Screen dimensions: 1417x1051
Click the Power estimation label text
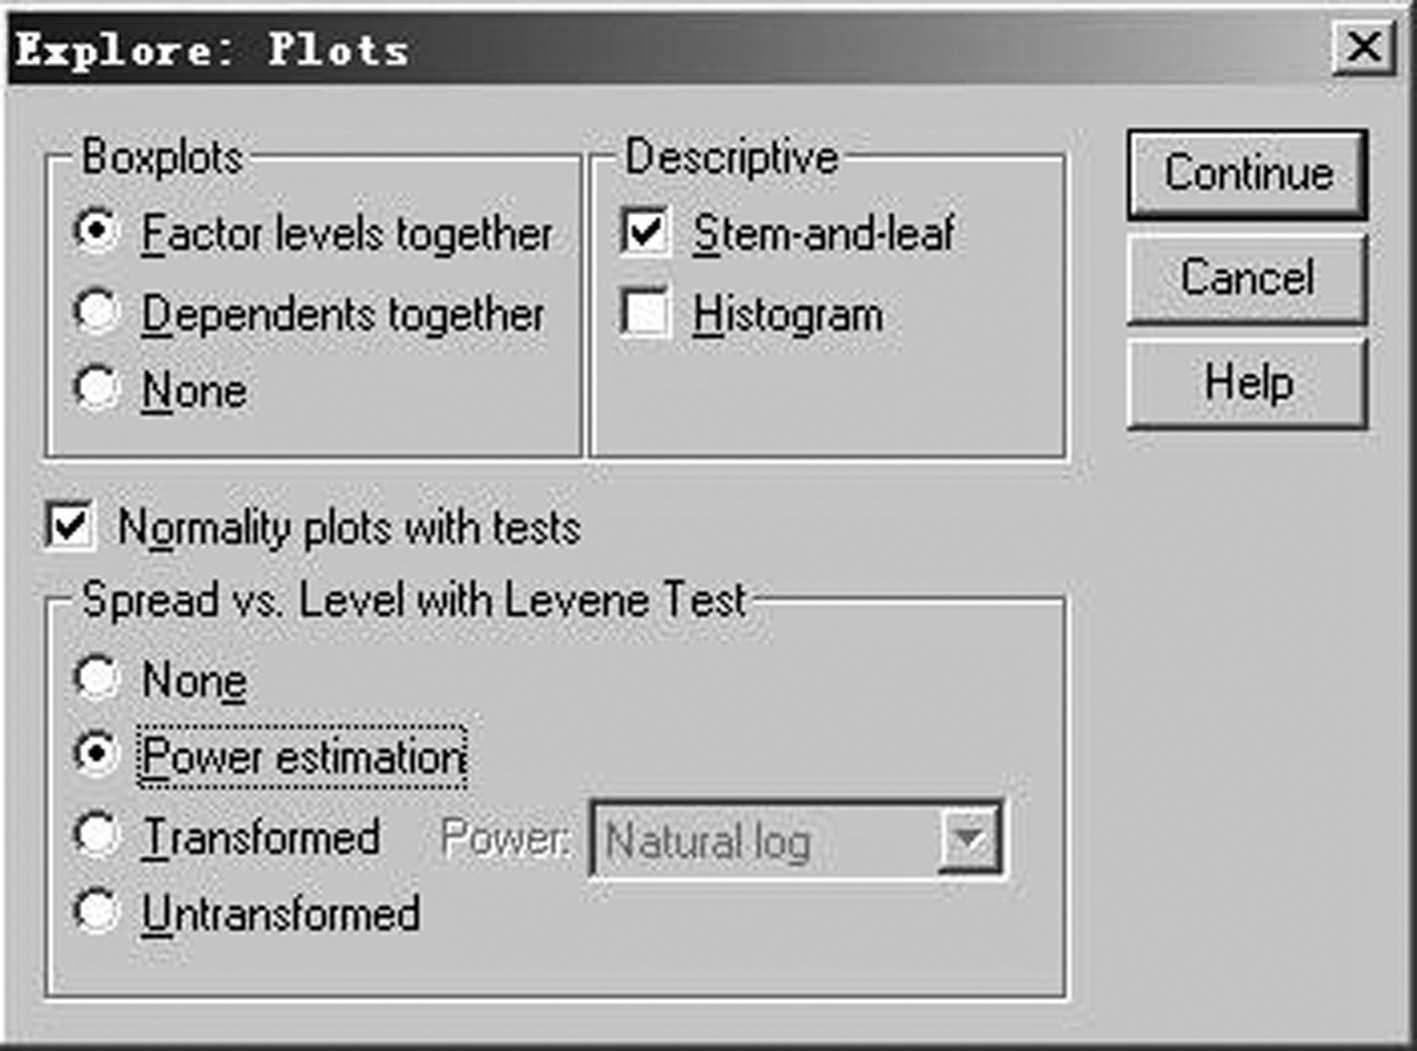[302, 756]
